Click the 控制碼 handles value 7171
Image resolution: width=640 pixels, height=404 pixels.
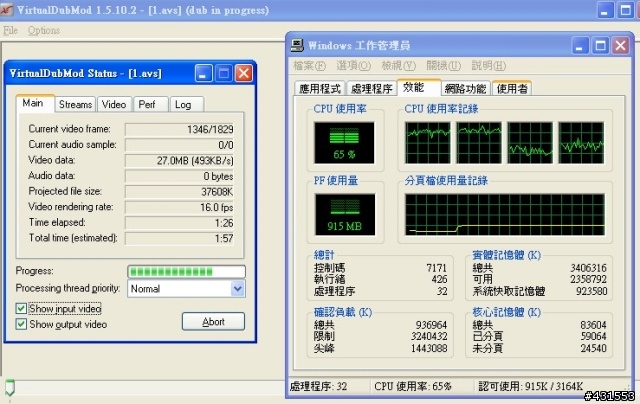point(436,268)
